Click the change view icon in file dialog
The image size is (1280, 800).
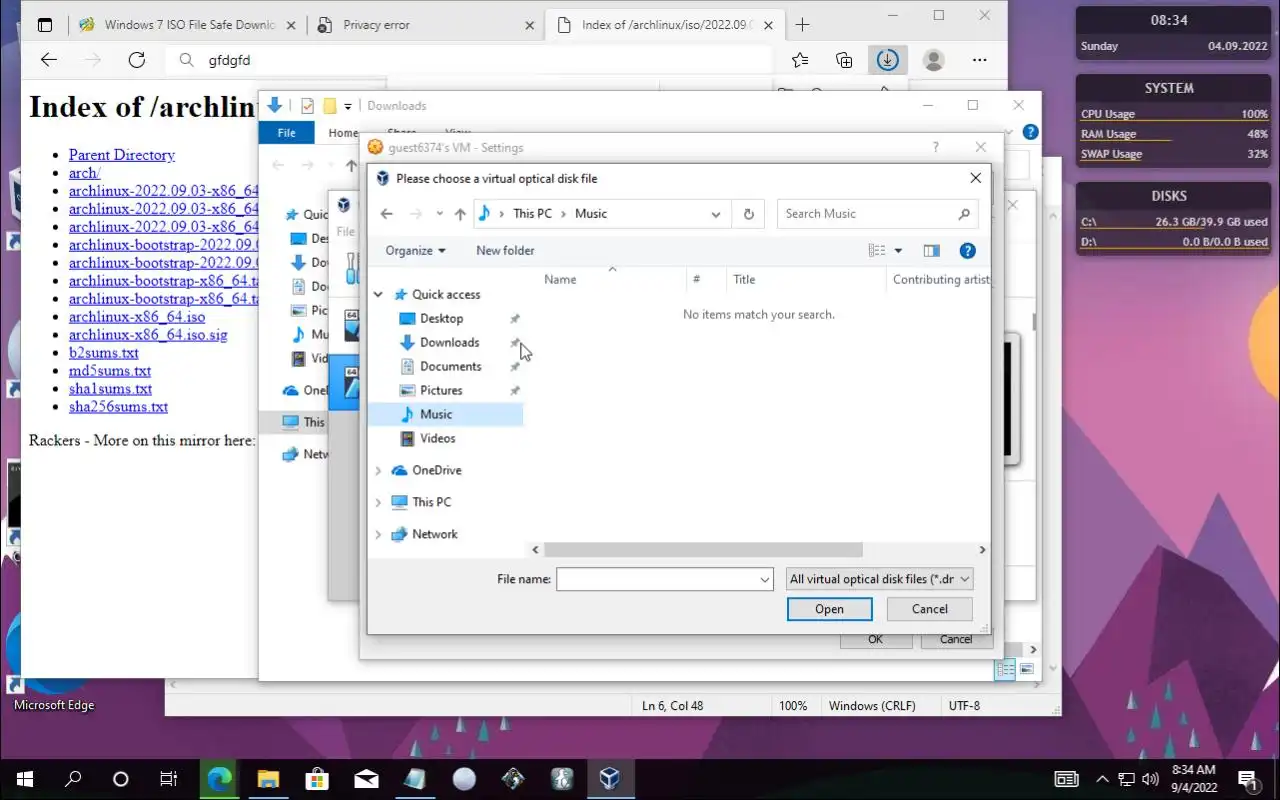pos(877,251)
